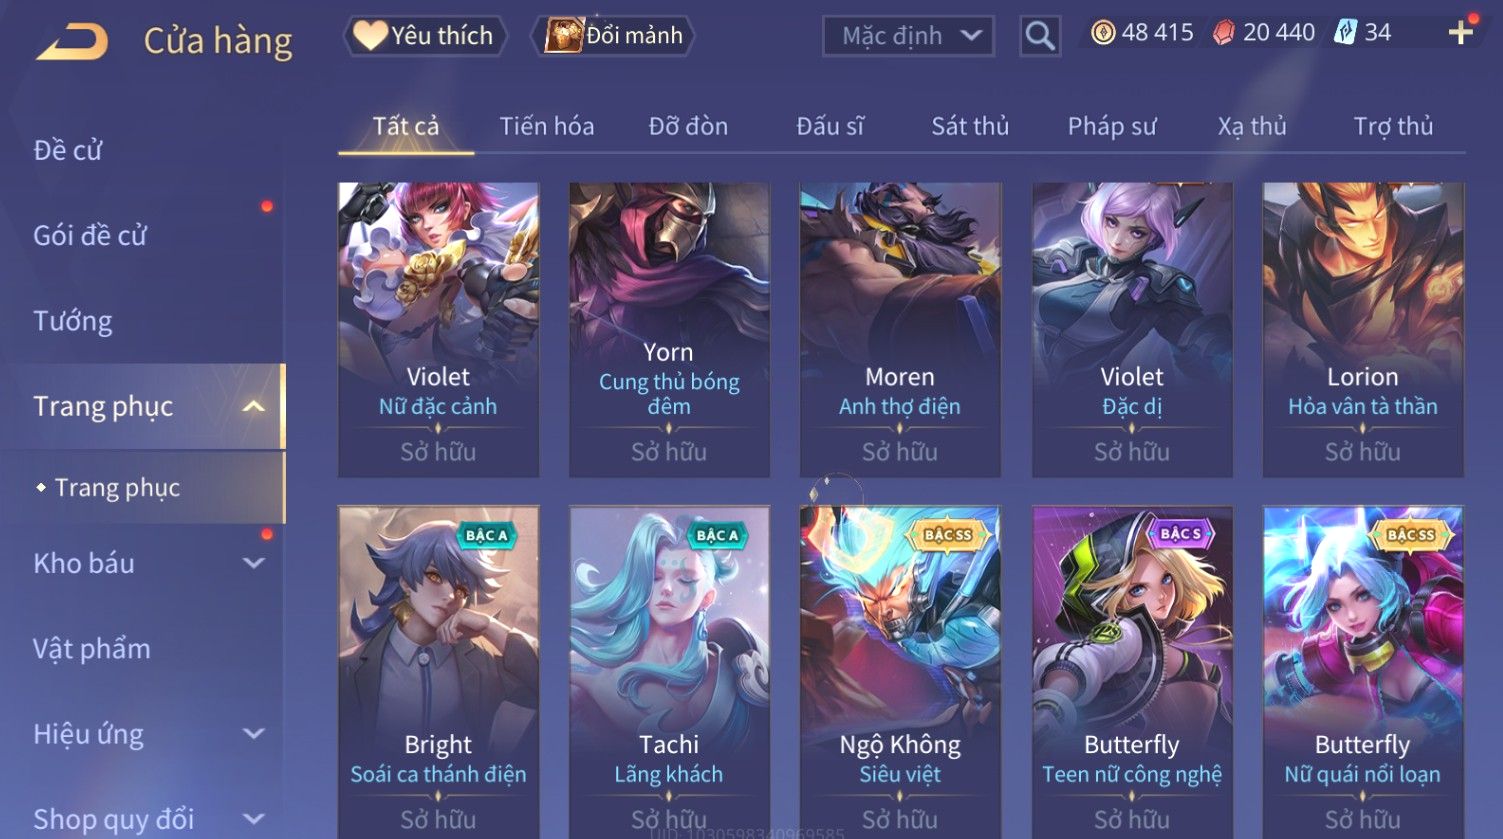Expand the Hiệu ứng sidebar section
Image resolution: width=1503 pixels, height=839 pixels.
(x=254, y=734)
